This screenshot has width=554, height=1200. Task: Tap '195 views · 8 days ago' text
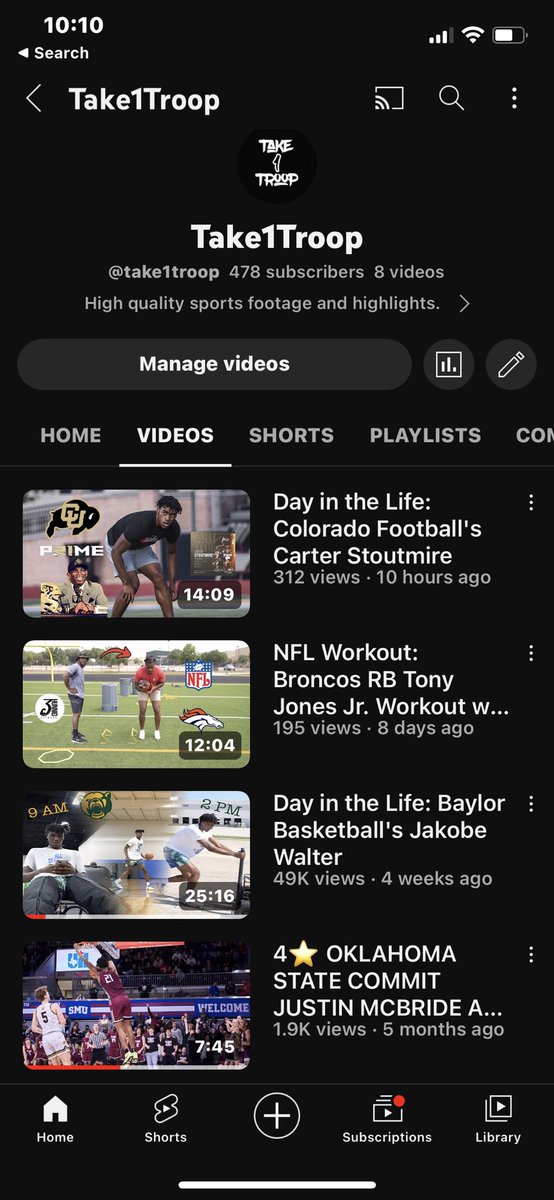374,729
